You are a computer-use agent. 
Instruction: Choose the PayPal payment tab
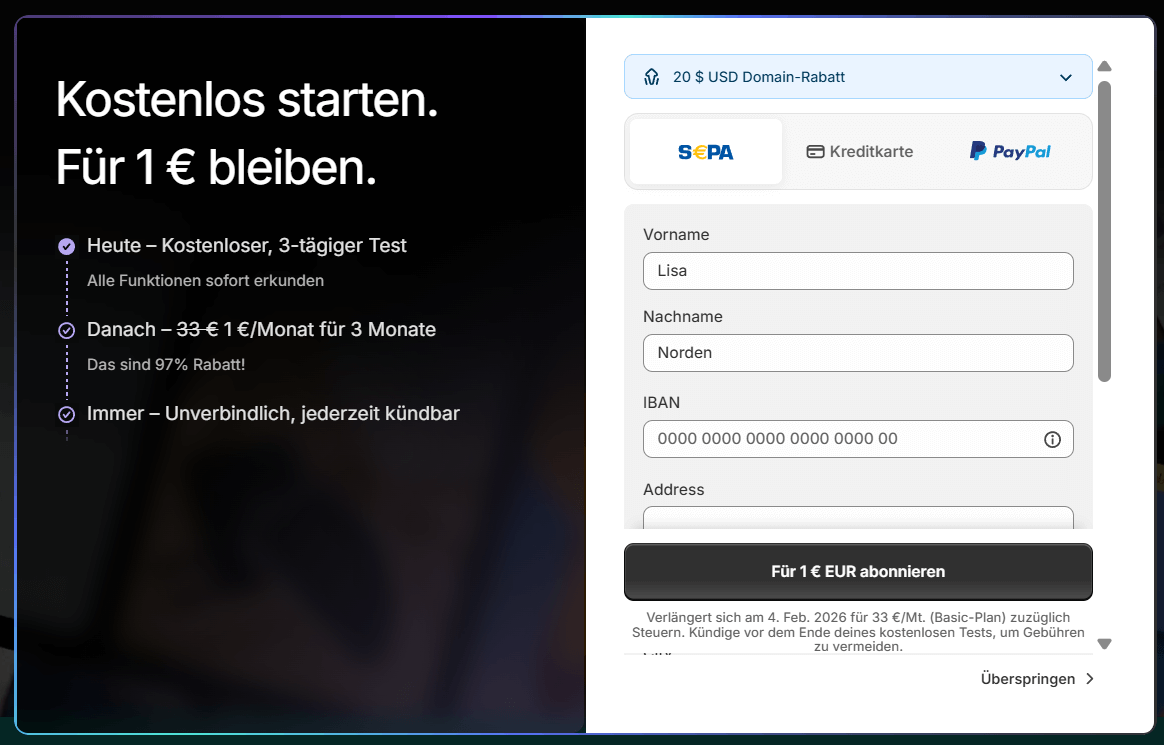click(x=1010, y=152)
